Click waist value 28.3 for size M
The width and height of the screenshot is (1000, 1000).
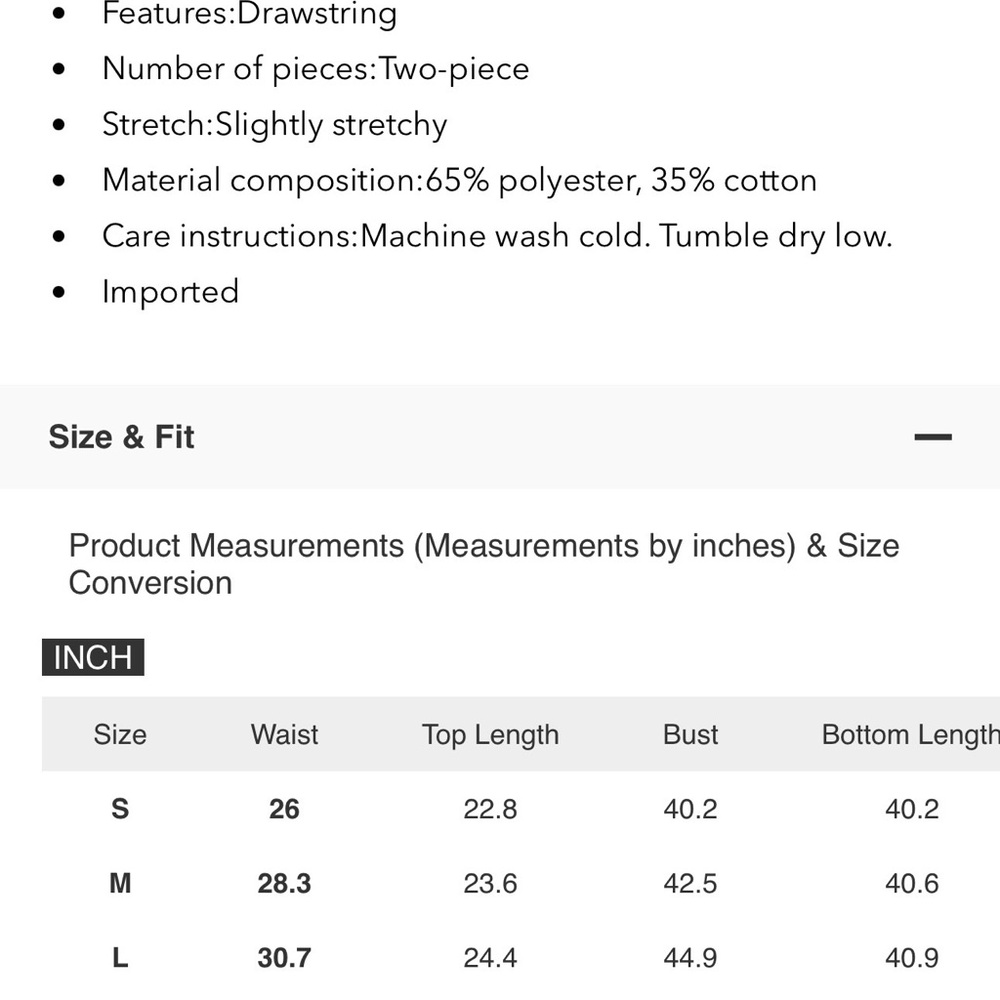pyautogui.click(x=284, y=883)
